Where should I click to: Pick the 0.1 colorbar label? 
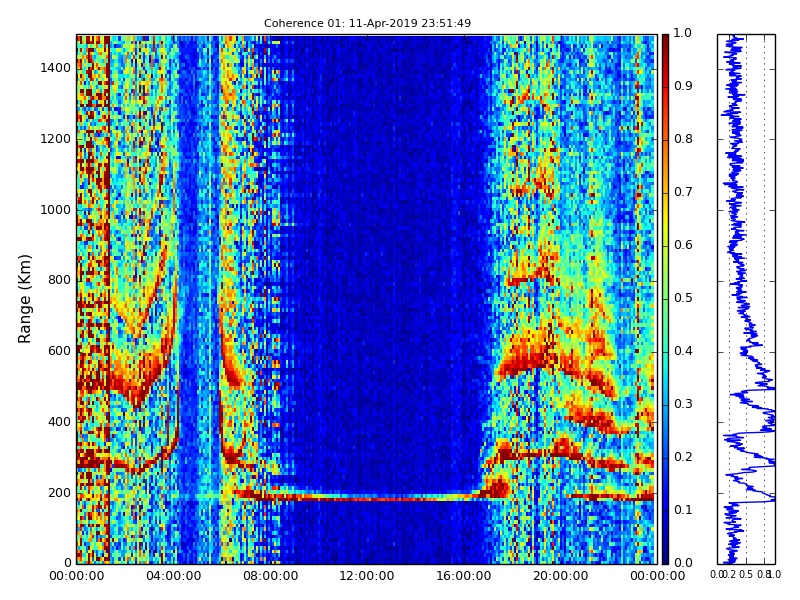(x=683, y=510)
